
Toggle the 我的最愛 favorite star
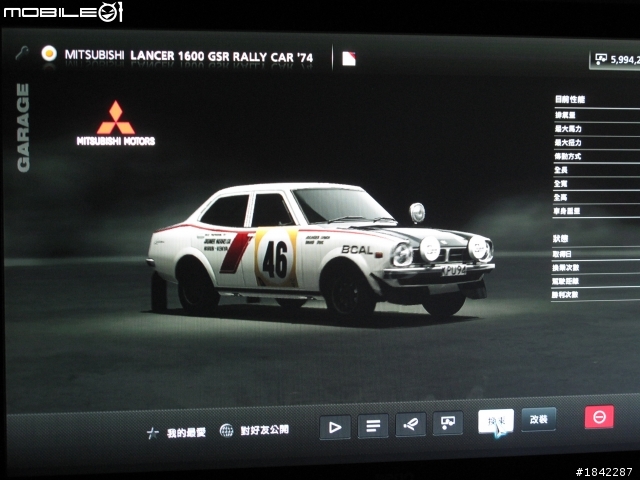pos(176,433)
